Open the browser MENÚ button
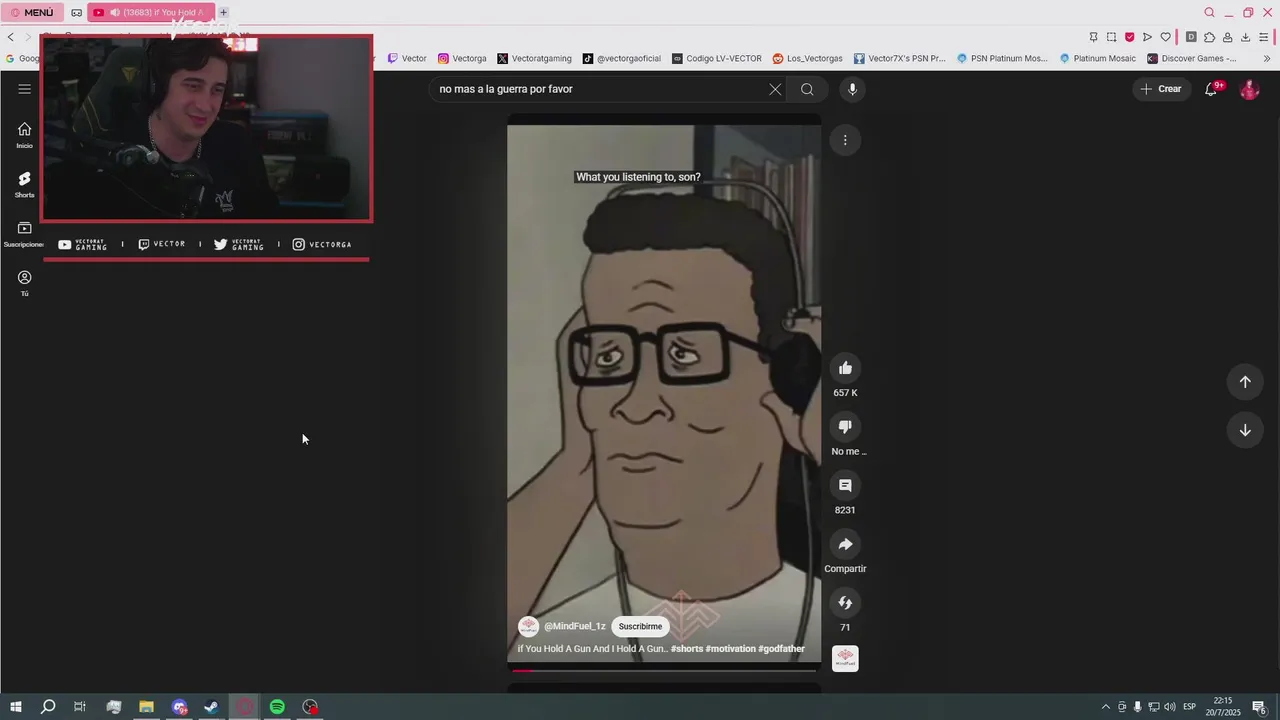Screen dimensions: 1280x720 click(32, 12)
